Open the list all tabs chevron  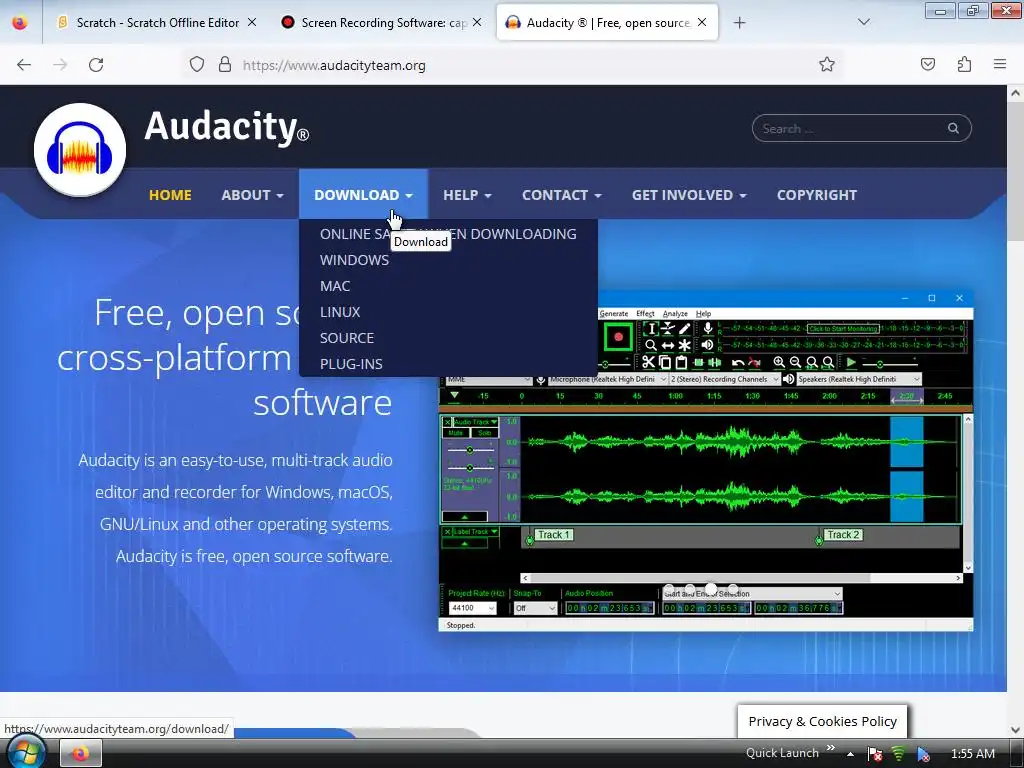(863, 22)
